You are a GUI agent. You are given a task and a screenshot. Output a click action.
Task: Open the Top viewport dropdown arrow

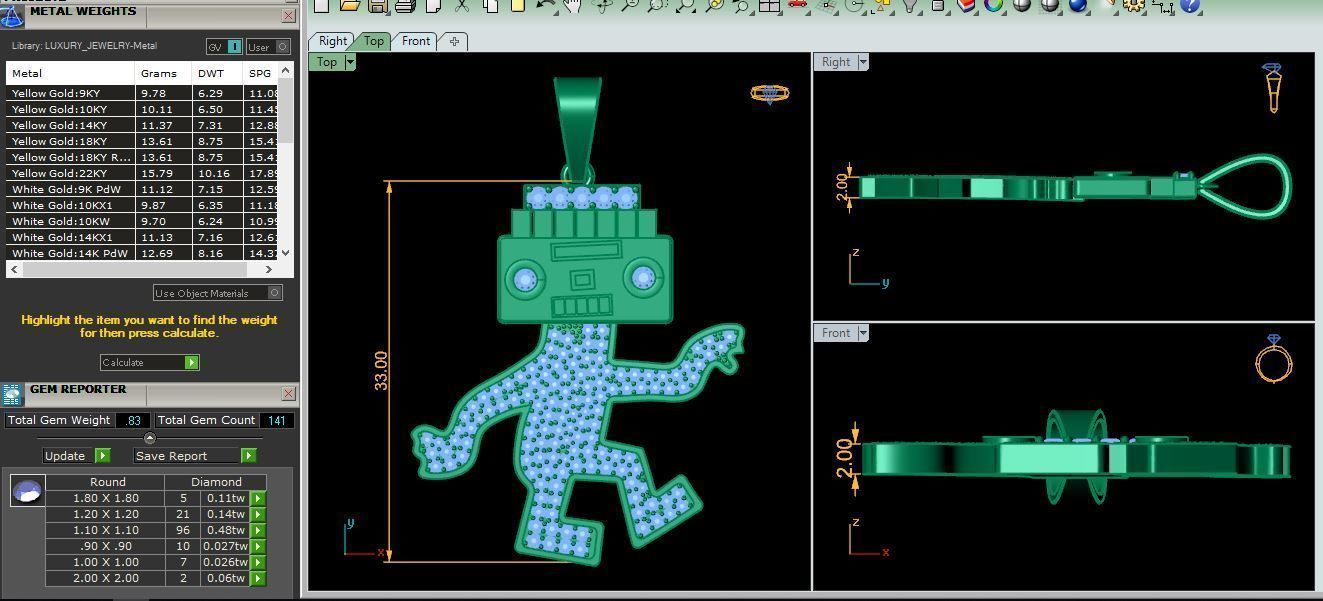350,62
